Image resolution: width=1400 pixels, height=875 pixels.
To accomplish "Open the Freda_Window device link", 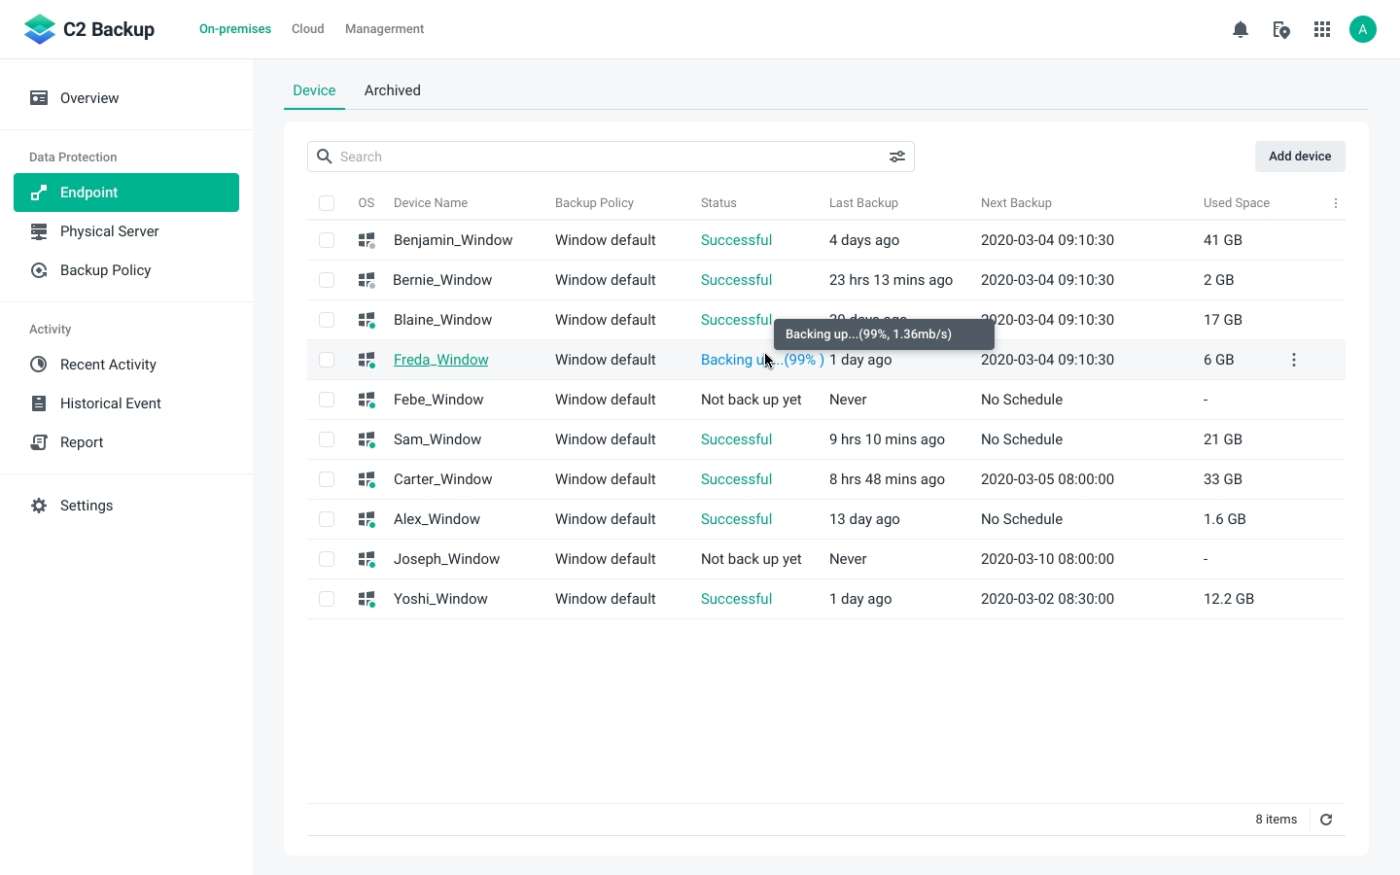I will [x=441, y=360].
